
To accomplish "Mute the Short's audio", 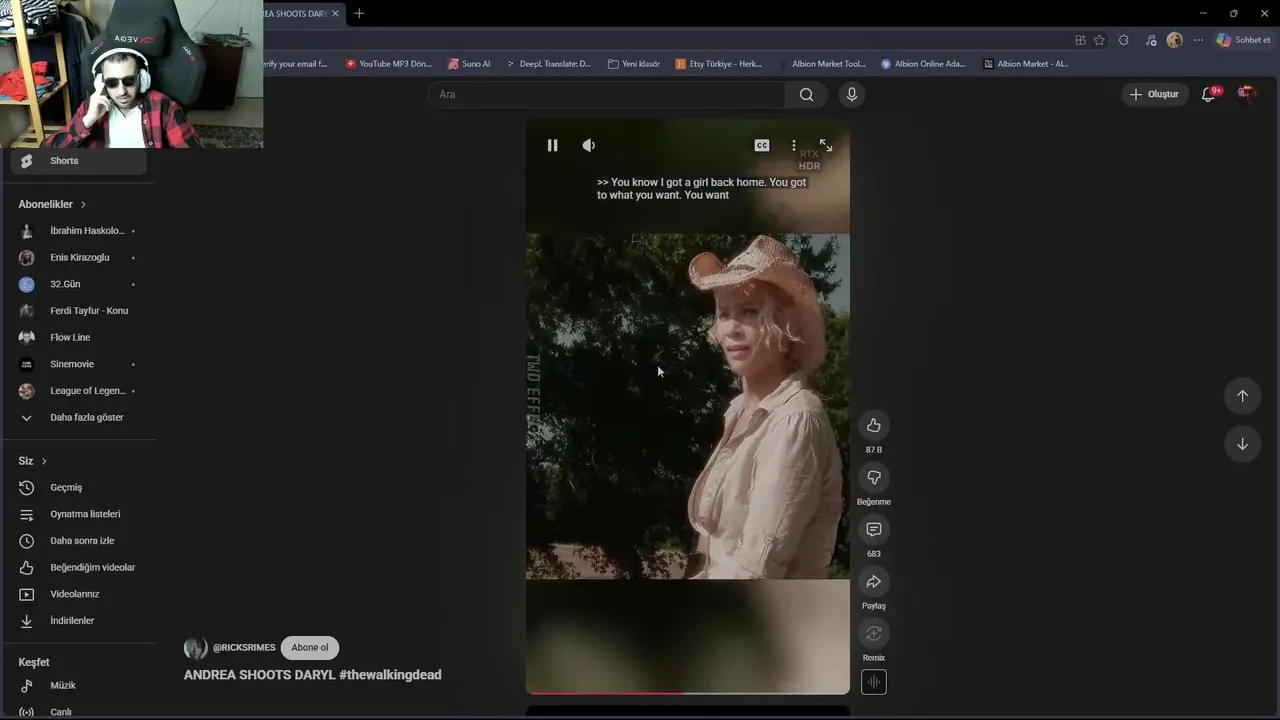I will coord(589,145).
